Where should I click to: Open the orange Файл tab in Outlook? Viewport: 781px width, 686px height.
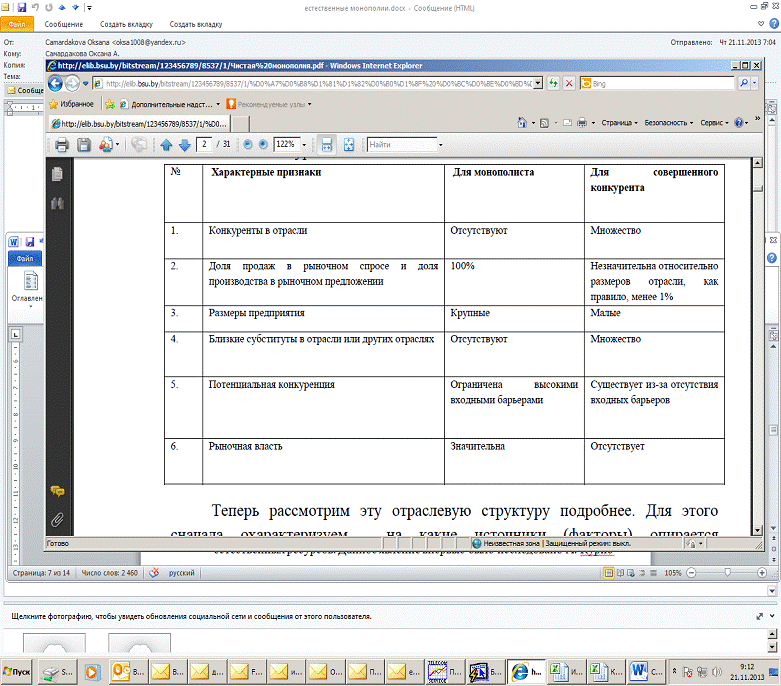tap(18, 22)
